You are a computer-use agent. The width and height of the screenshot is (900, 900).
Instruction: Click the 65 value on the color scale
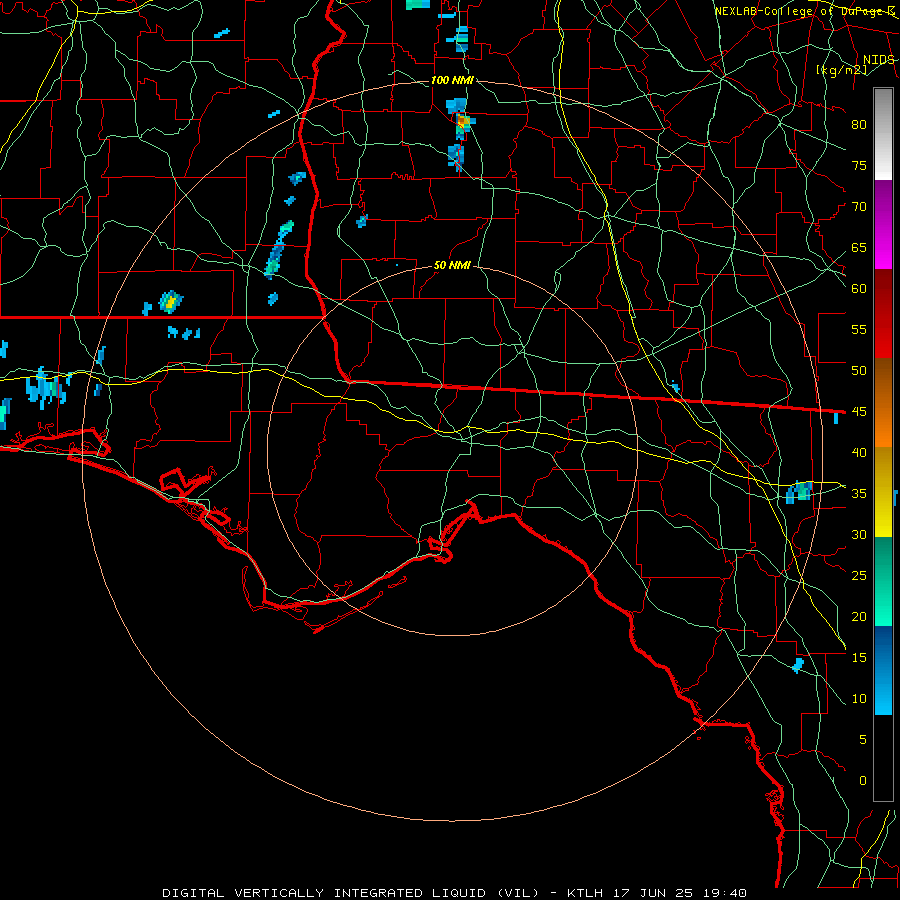(x=859, y=248)
